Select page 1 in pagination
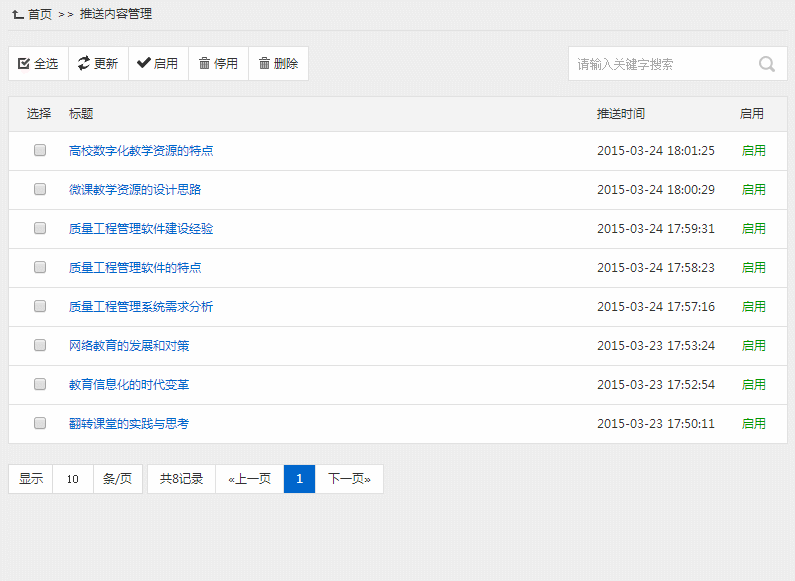 [299, 479]
